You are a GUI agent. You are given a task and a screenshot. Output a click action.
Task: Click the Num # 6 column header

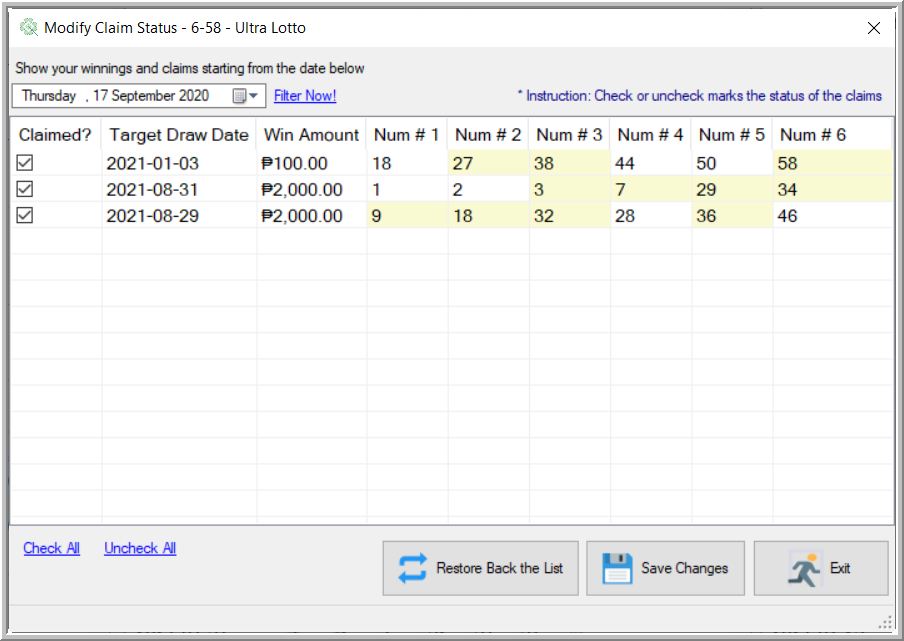833,135
